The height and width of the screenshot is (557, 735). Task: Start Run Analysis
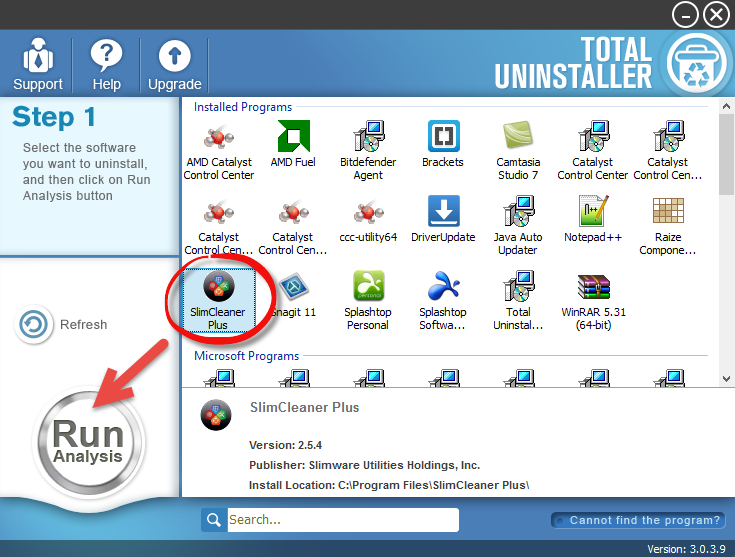point(88,442)
